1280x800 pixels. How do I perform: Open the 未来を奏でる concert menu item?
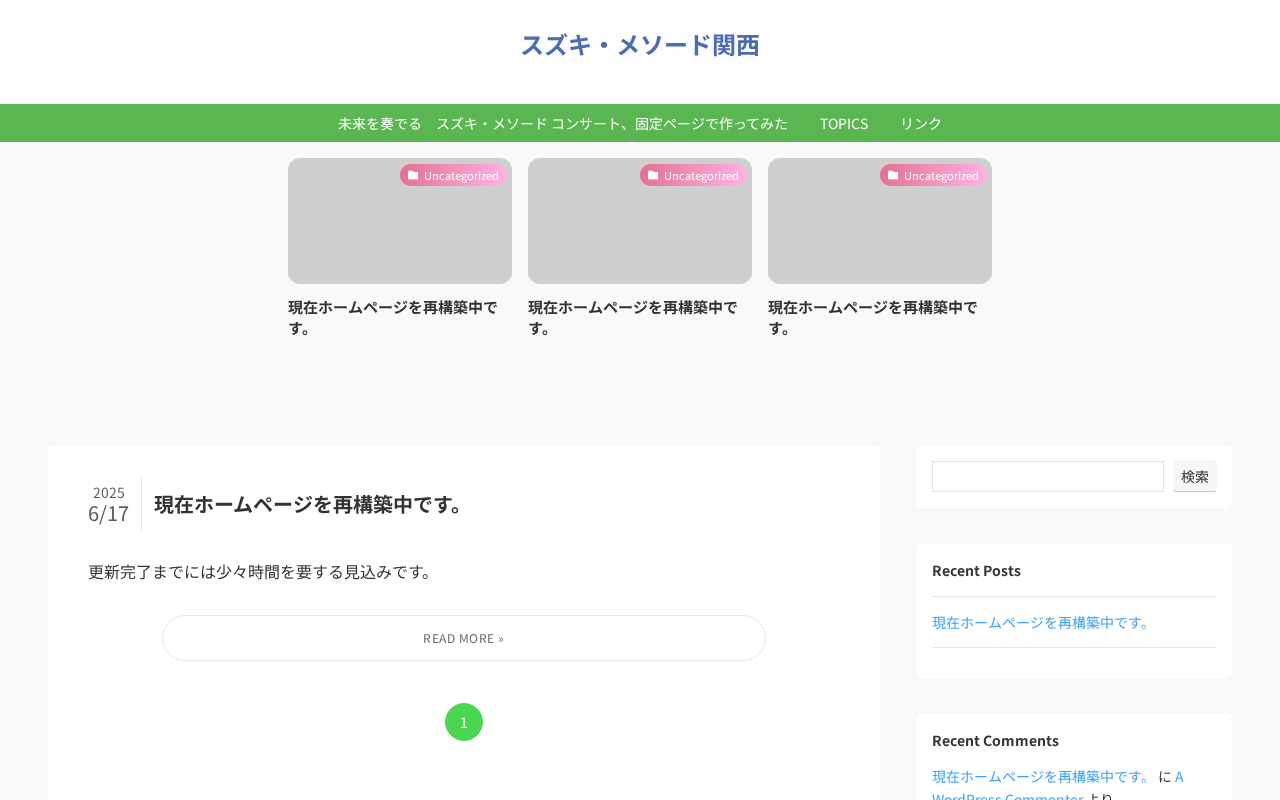(563, 123)
